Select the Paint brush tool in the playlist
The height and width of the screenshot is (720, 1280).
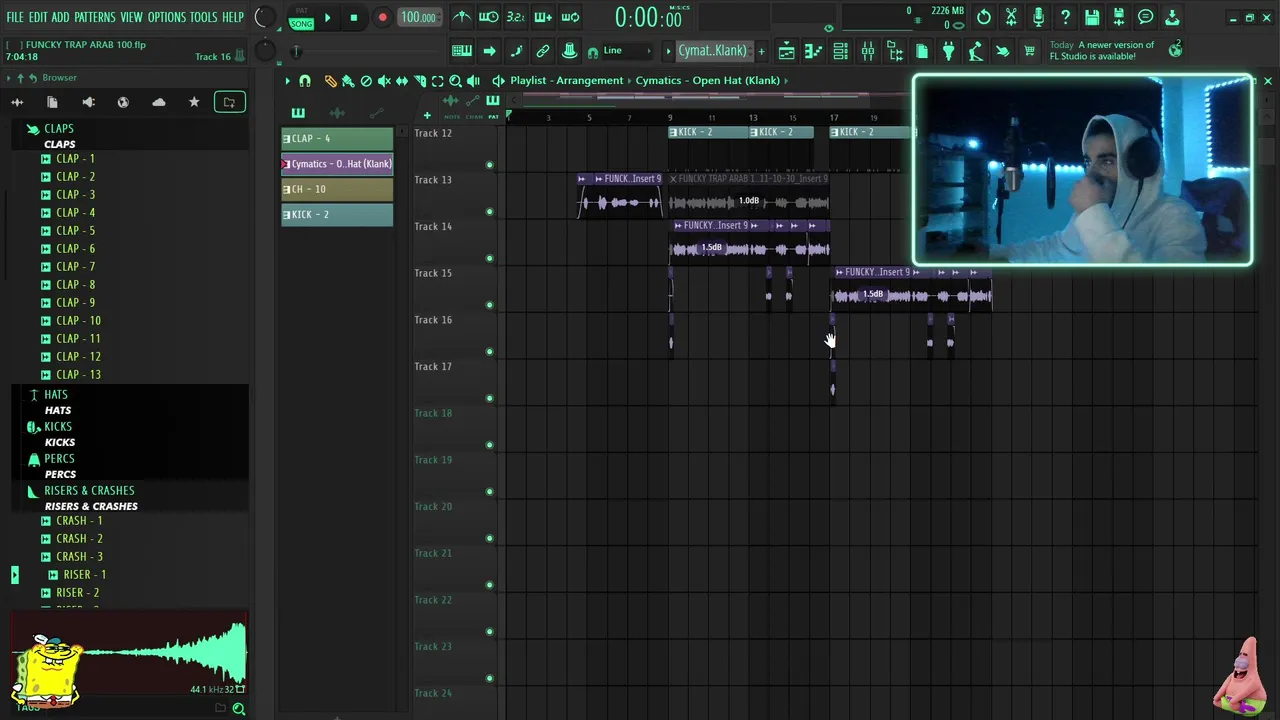[348, 81]
